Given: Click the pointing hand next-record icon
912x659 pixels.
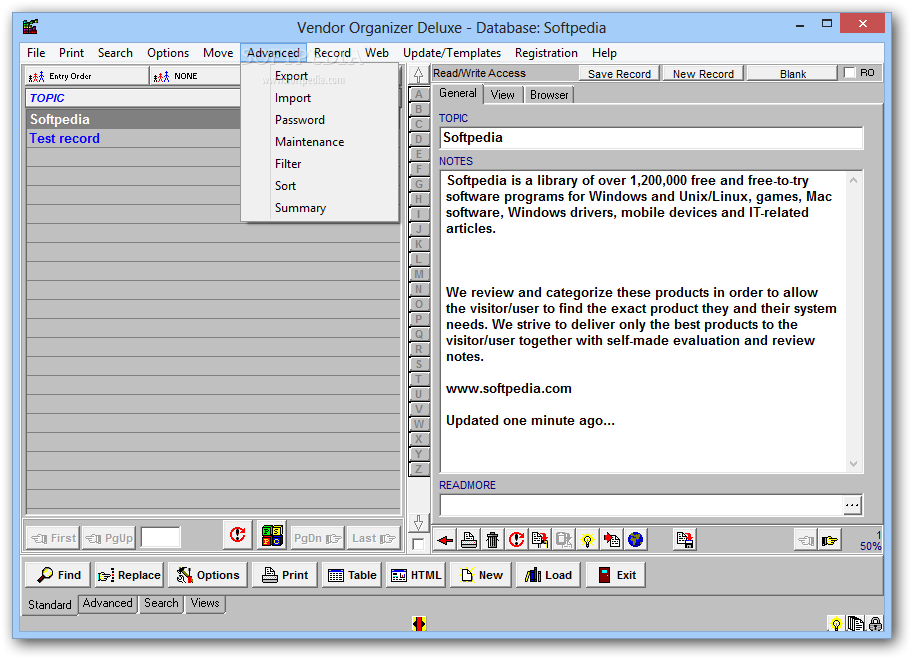Looking at the screenshot, I should click(x=829, y=541).
